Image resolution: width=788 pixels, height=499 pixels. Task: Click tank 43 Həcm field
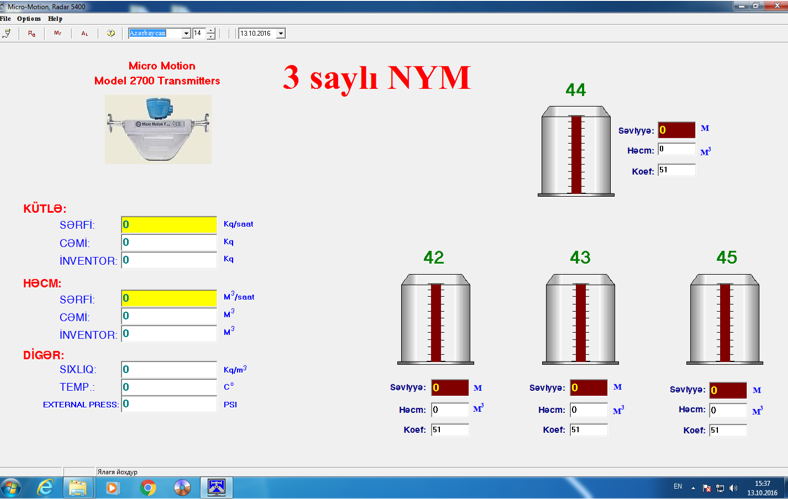pyautogui.click(x=588, y=410)
